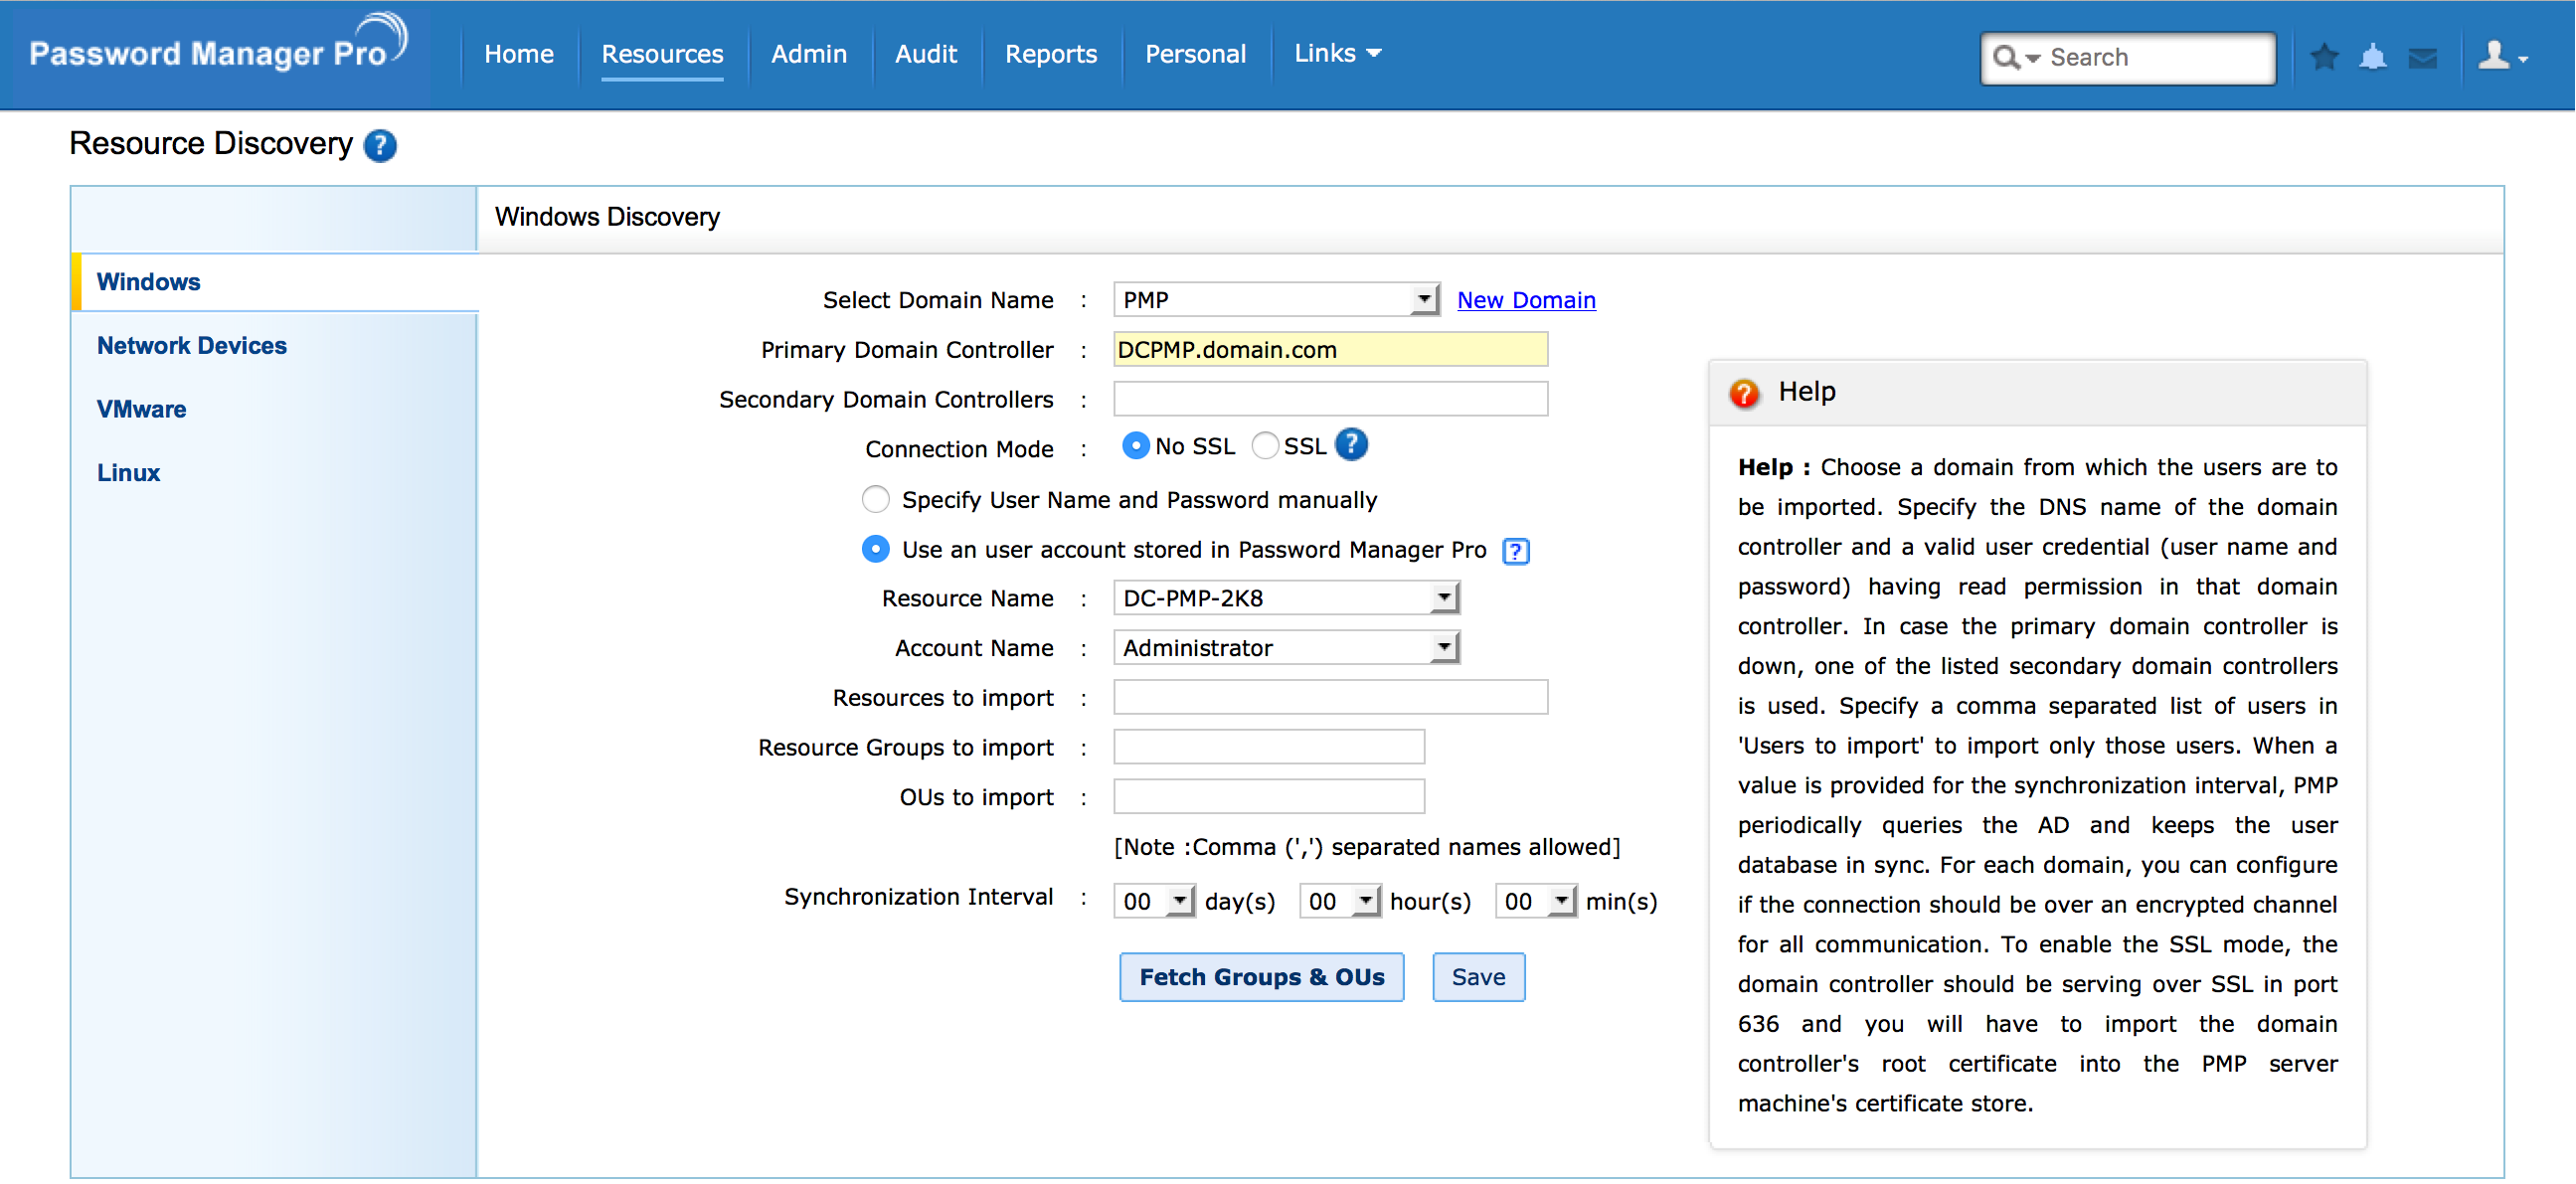Click Resource Discovery help question icon
This screenshot has height=1184, width=2576.
(x=380, y=146)
